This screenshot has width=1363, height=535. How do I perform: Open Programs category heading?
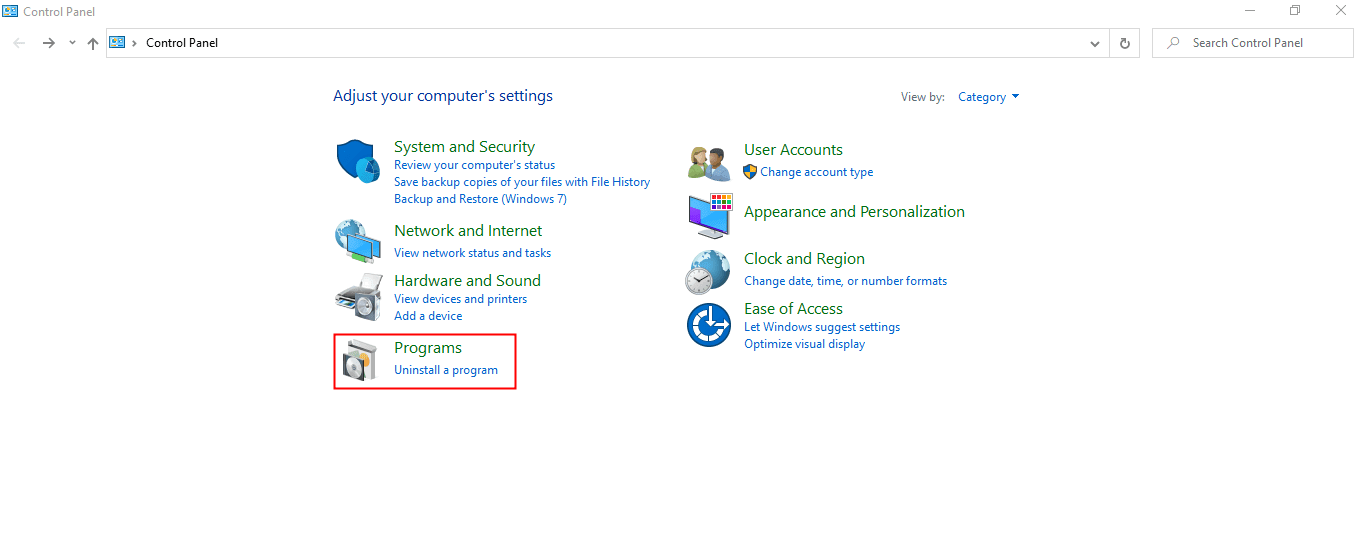tap(428, 348)
